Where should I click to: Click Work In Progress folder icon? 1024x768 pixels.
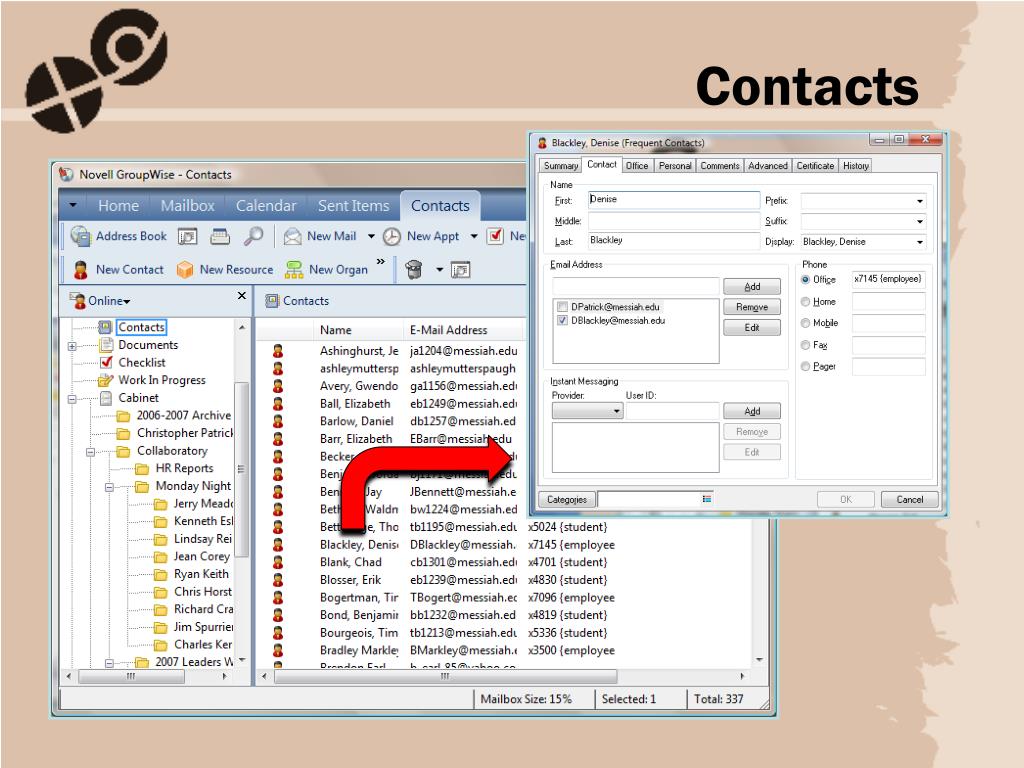pyautogui.click(x=105, y=380)
